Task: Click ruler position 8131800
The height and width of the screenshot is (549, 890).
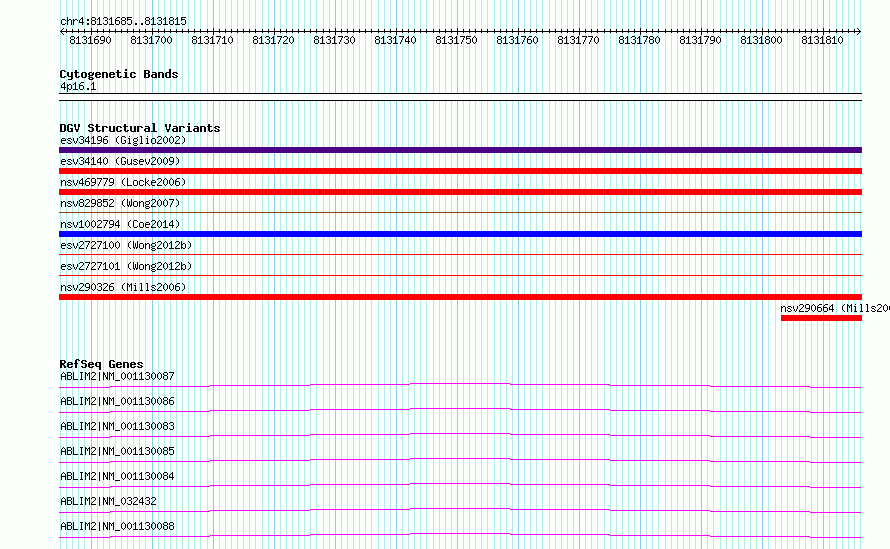Action: [x=761, y=40]
